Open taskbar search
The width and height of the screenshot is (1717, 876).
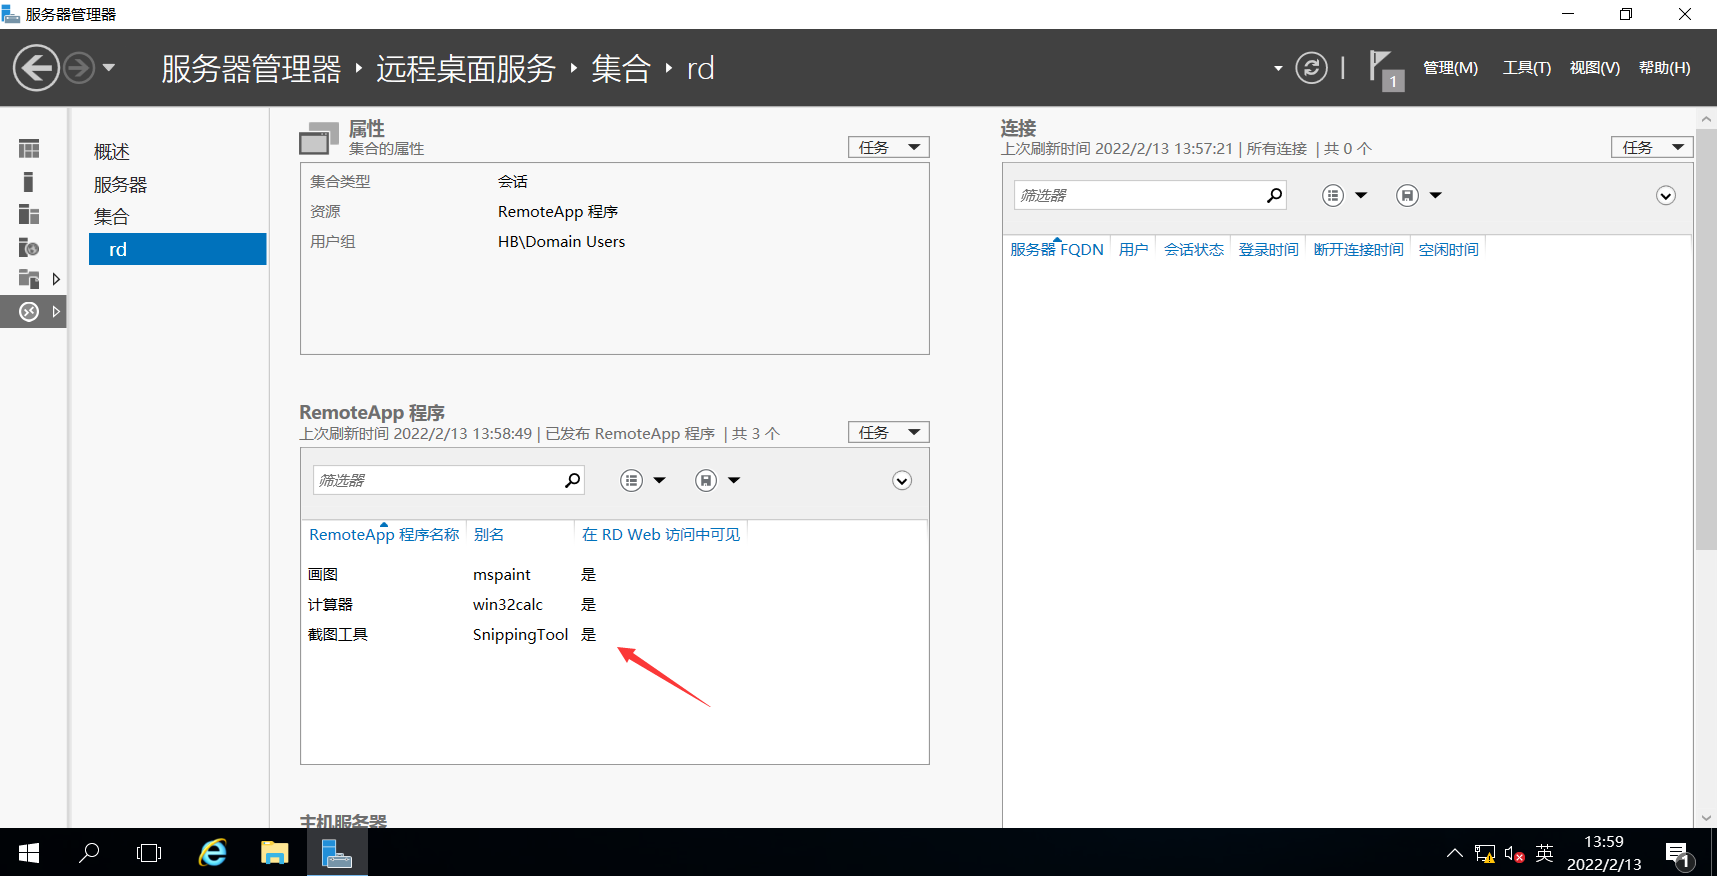(89, 853)
